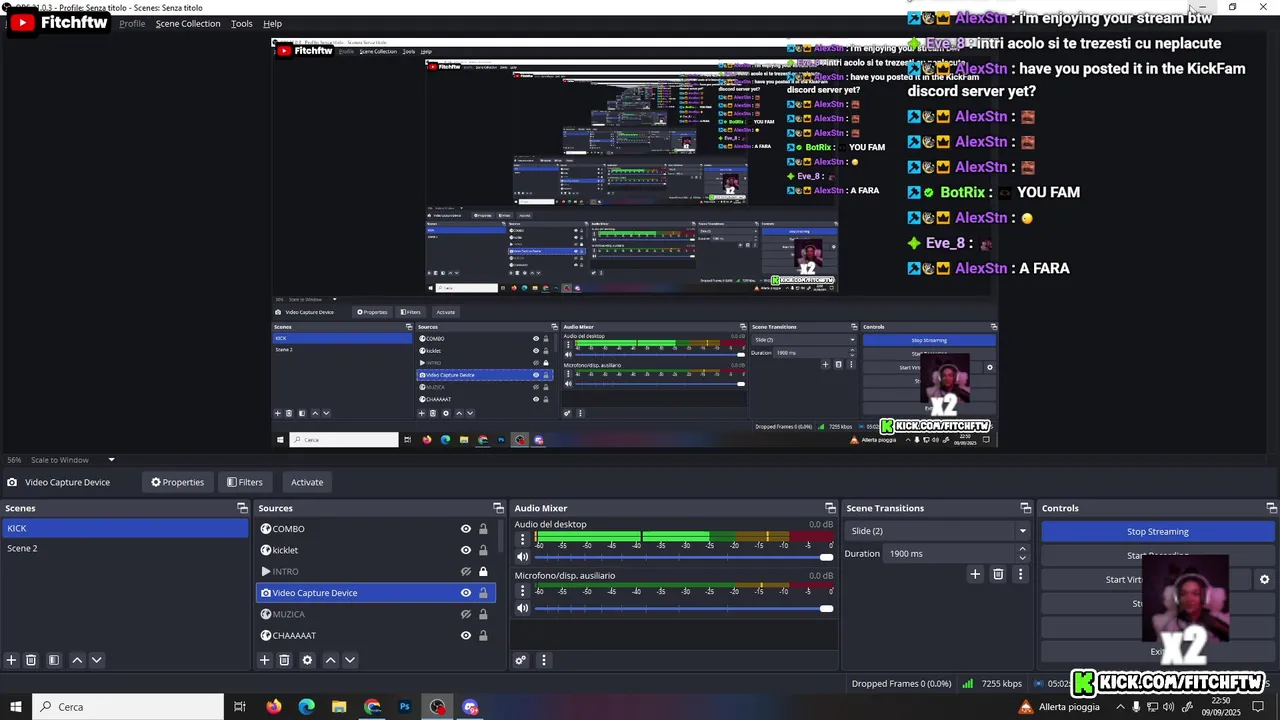Image resolution: width=1280 pixels, height=720 pixels.
Task: Undock the Scene Transitions panel
Action: pos(1025,508)
